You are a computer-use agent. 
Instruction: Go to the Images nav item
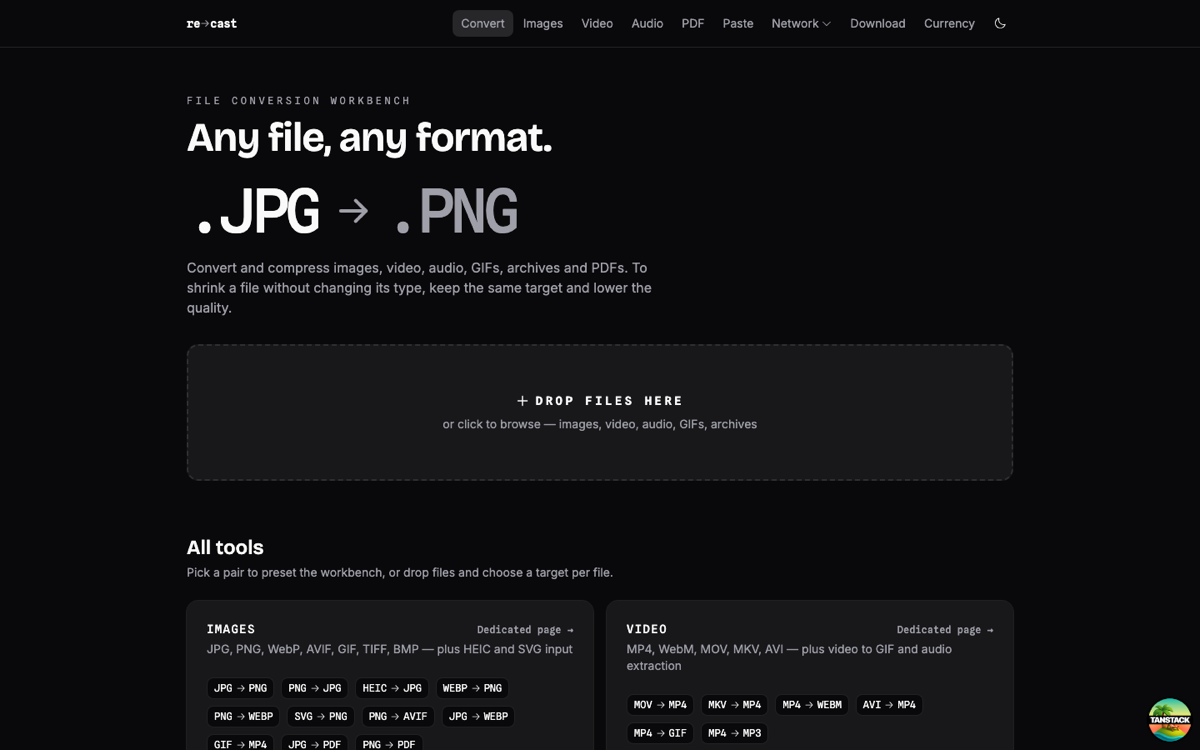(x=543, y=23)
